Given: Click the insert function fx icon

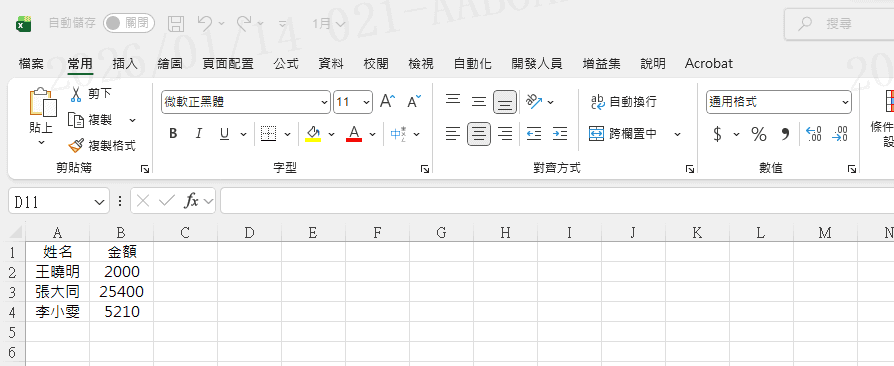Looking at the screenshot, I should click(192, 201).
